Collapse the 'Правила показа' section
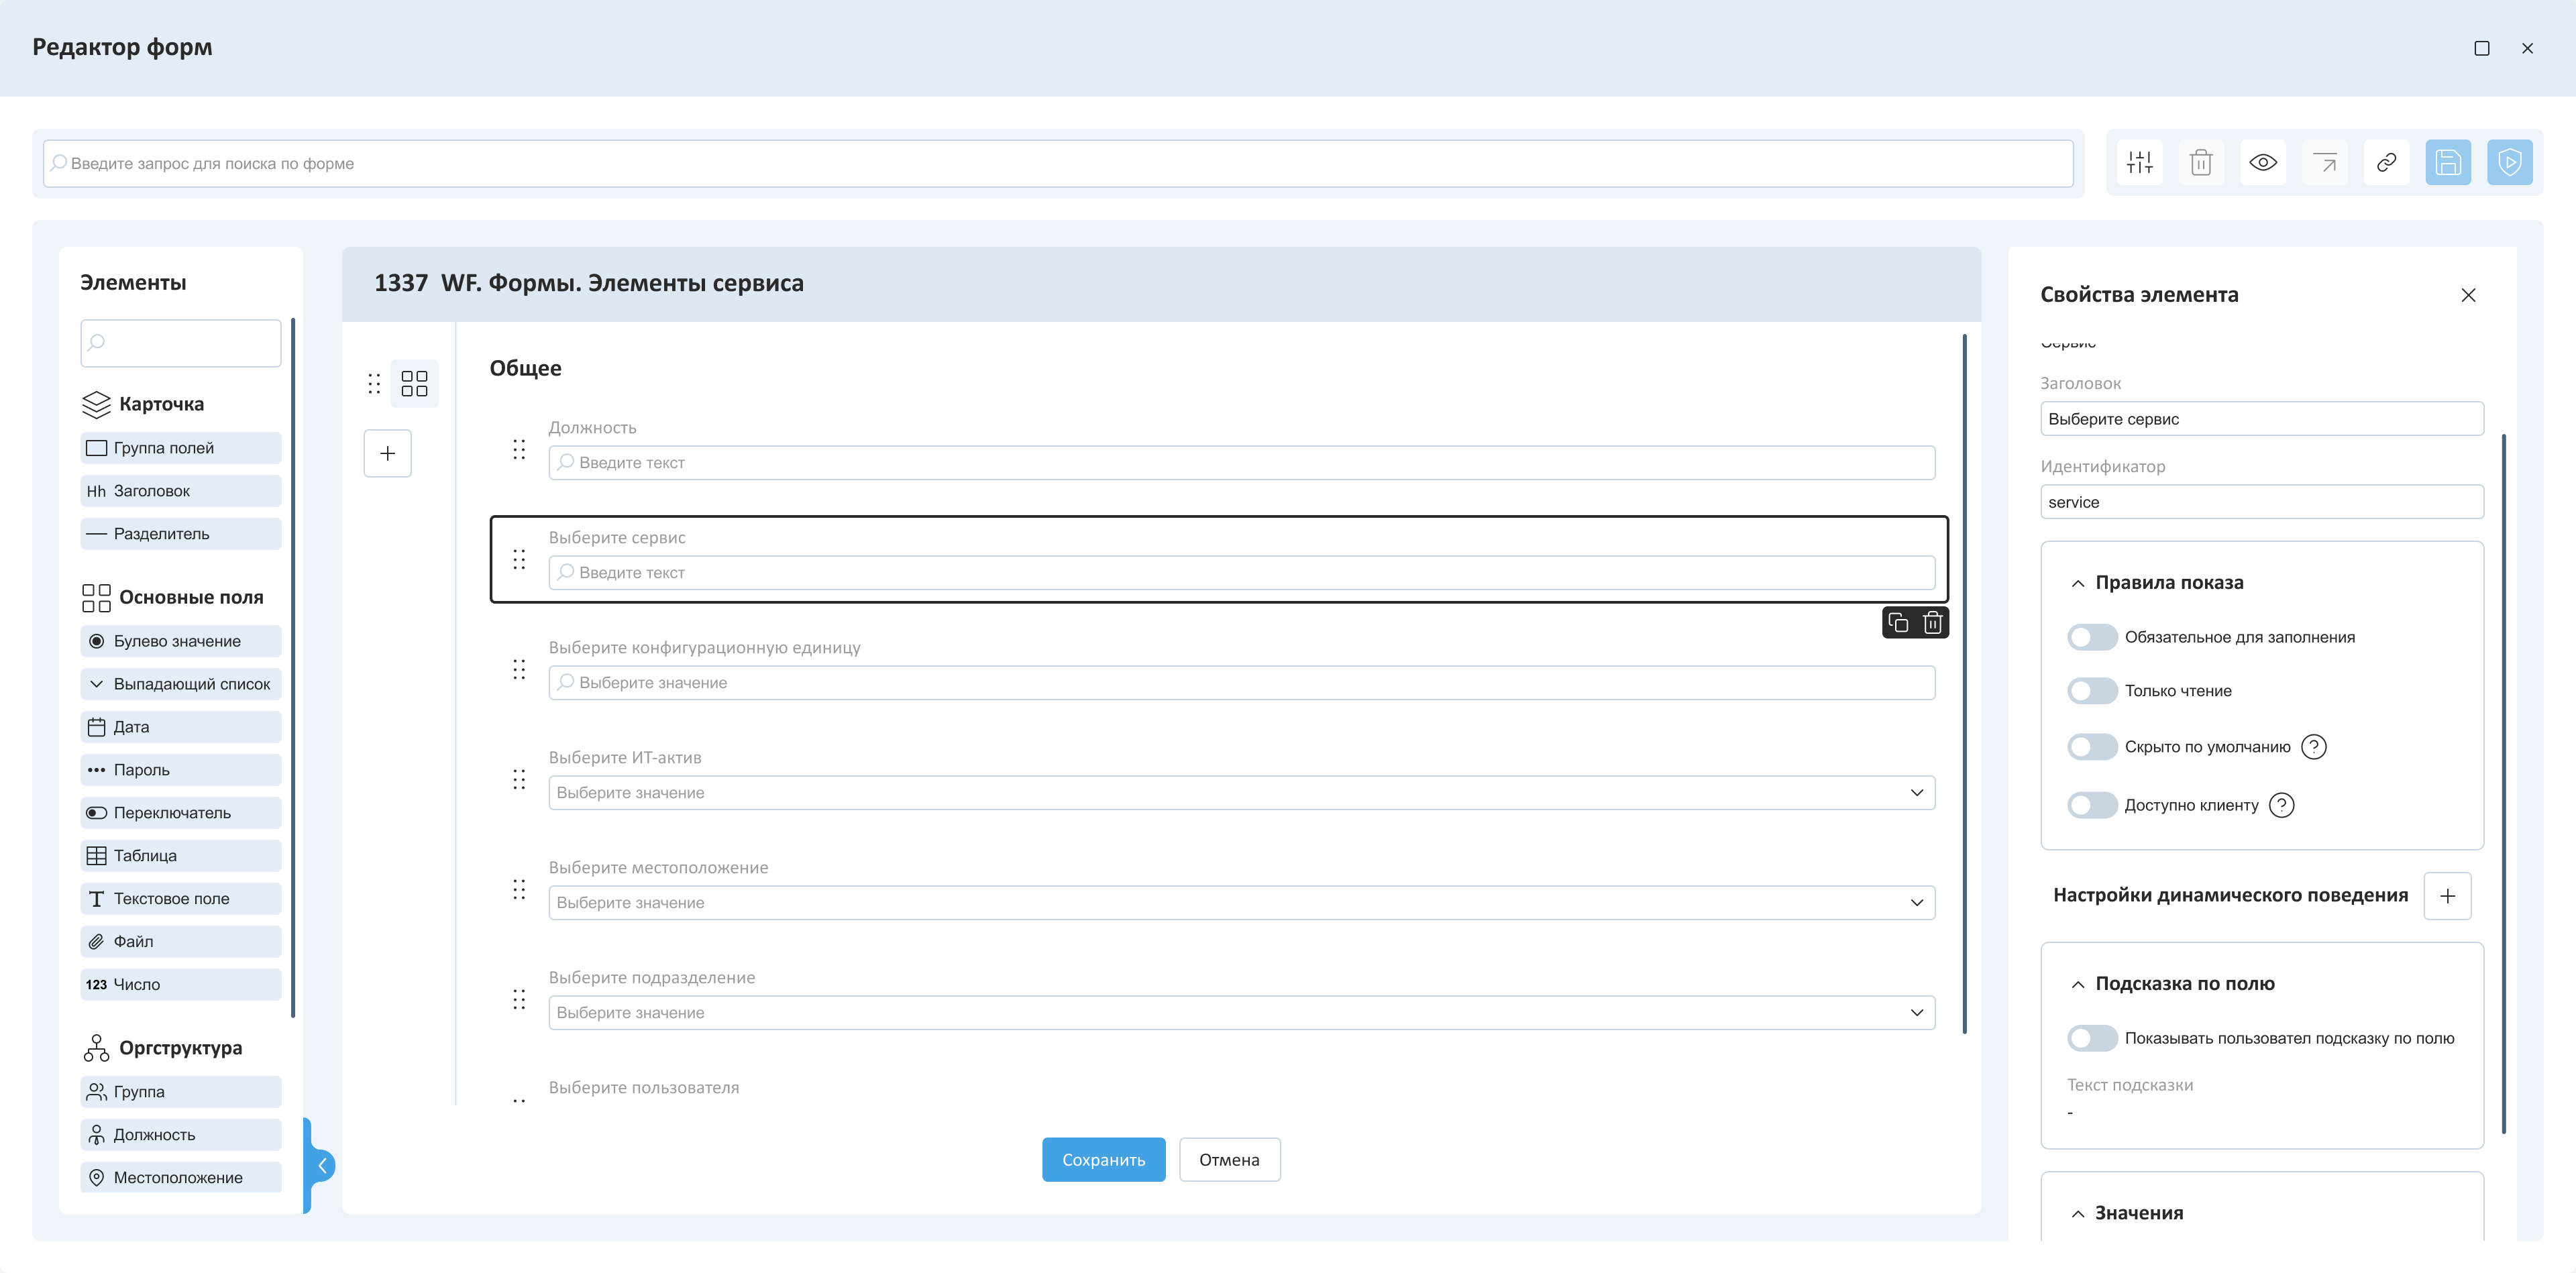This screenshot has width=2576, height=1273. tap(2078, 583)
